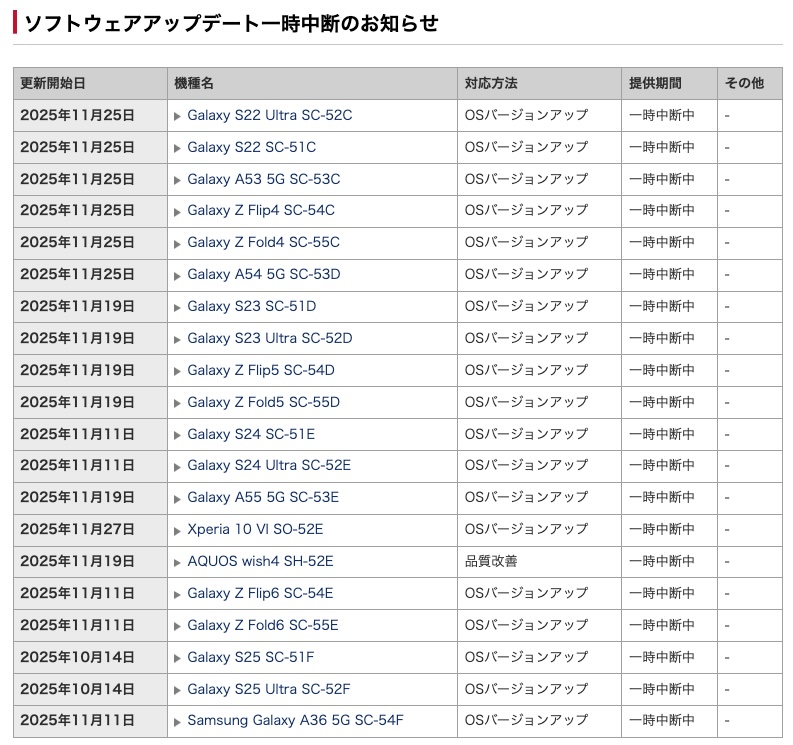This screenshot has height=745, width=793.
Task: Open the Xperia 10 VI SO-52E link
Action: [255, 529]
